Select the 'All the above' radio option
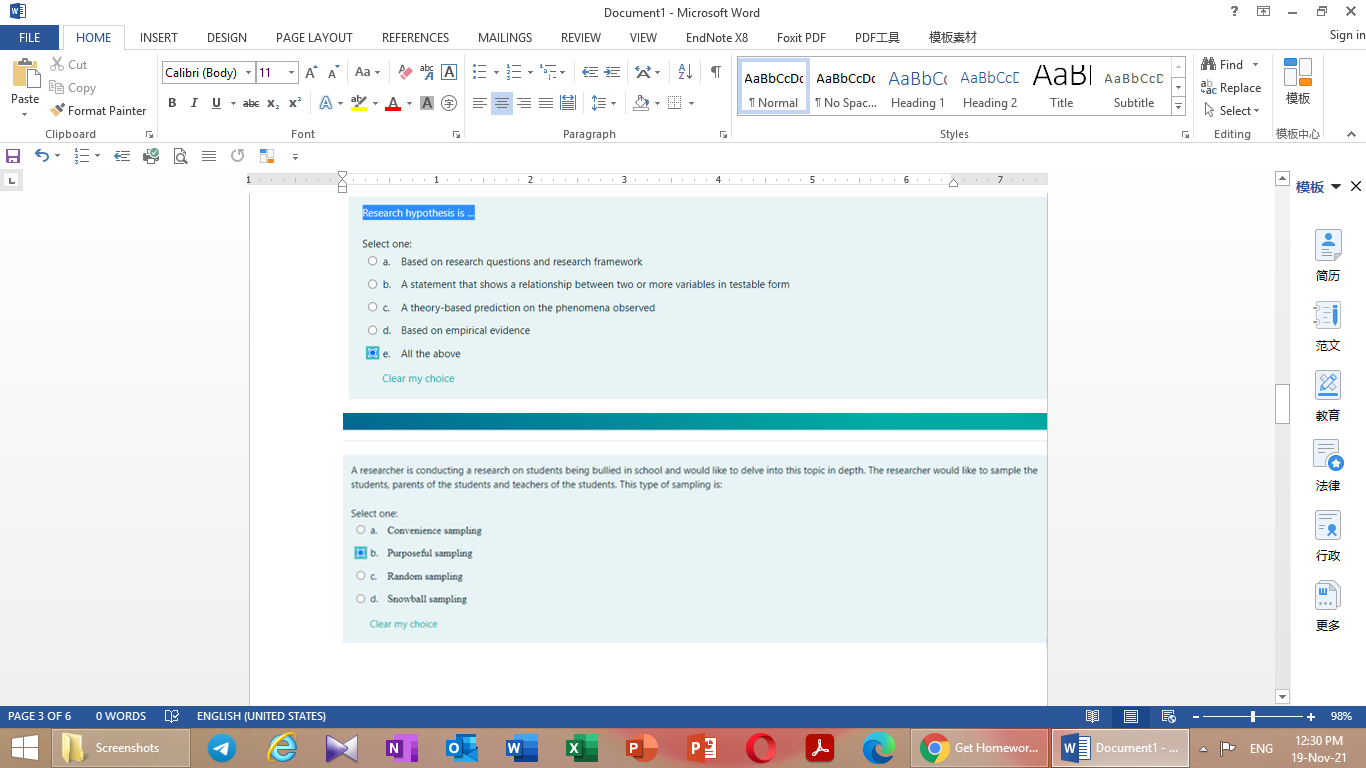Screen dimensions: 1366x768 click(372, 353)
